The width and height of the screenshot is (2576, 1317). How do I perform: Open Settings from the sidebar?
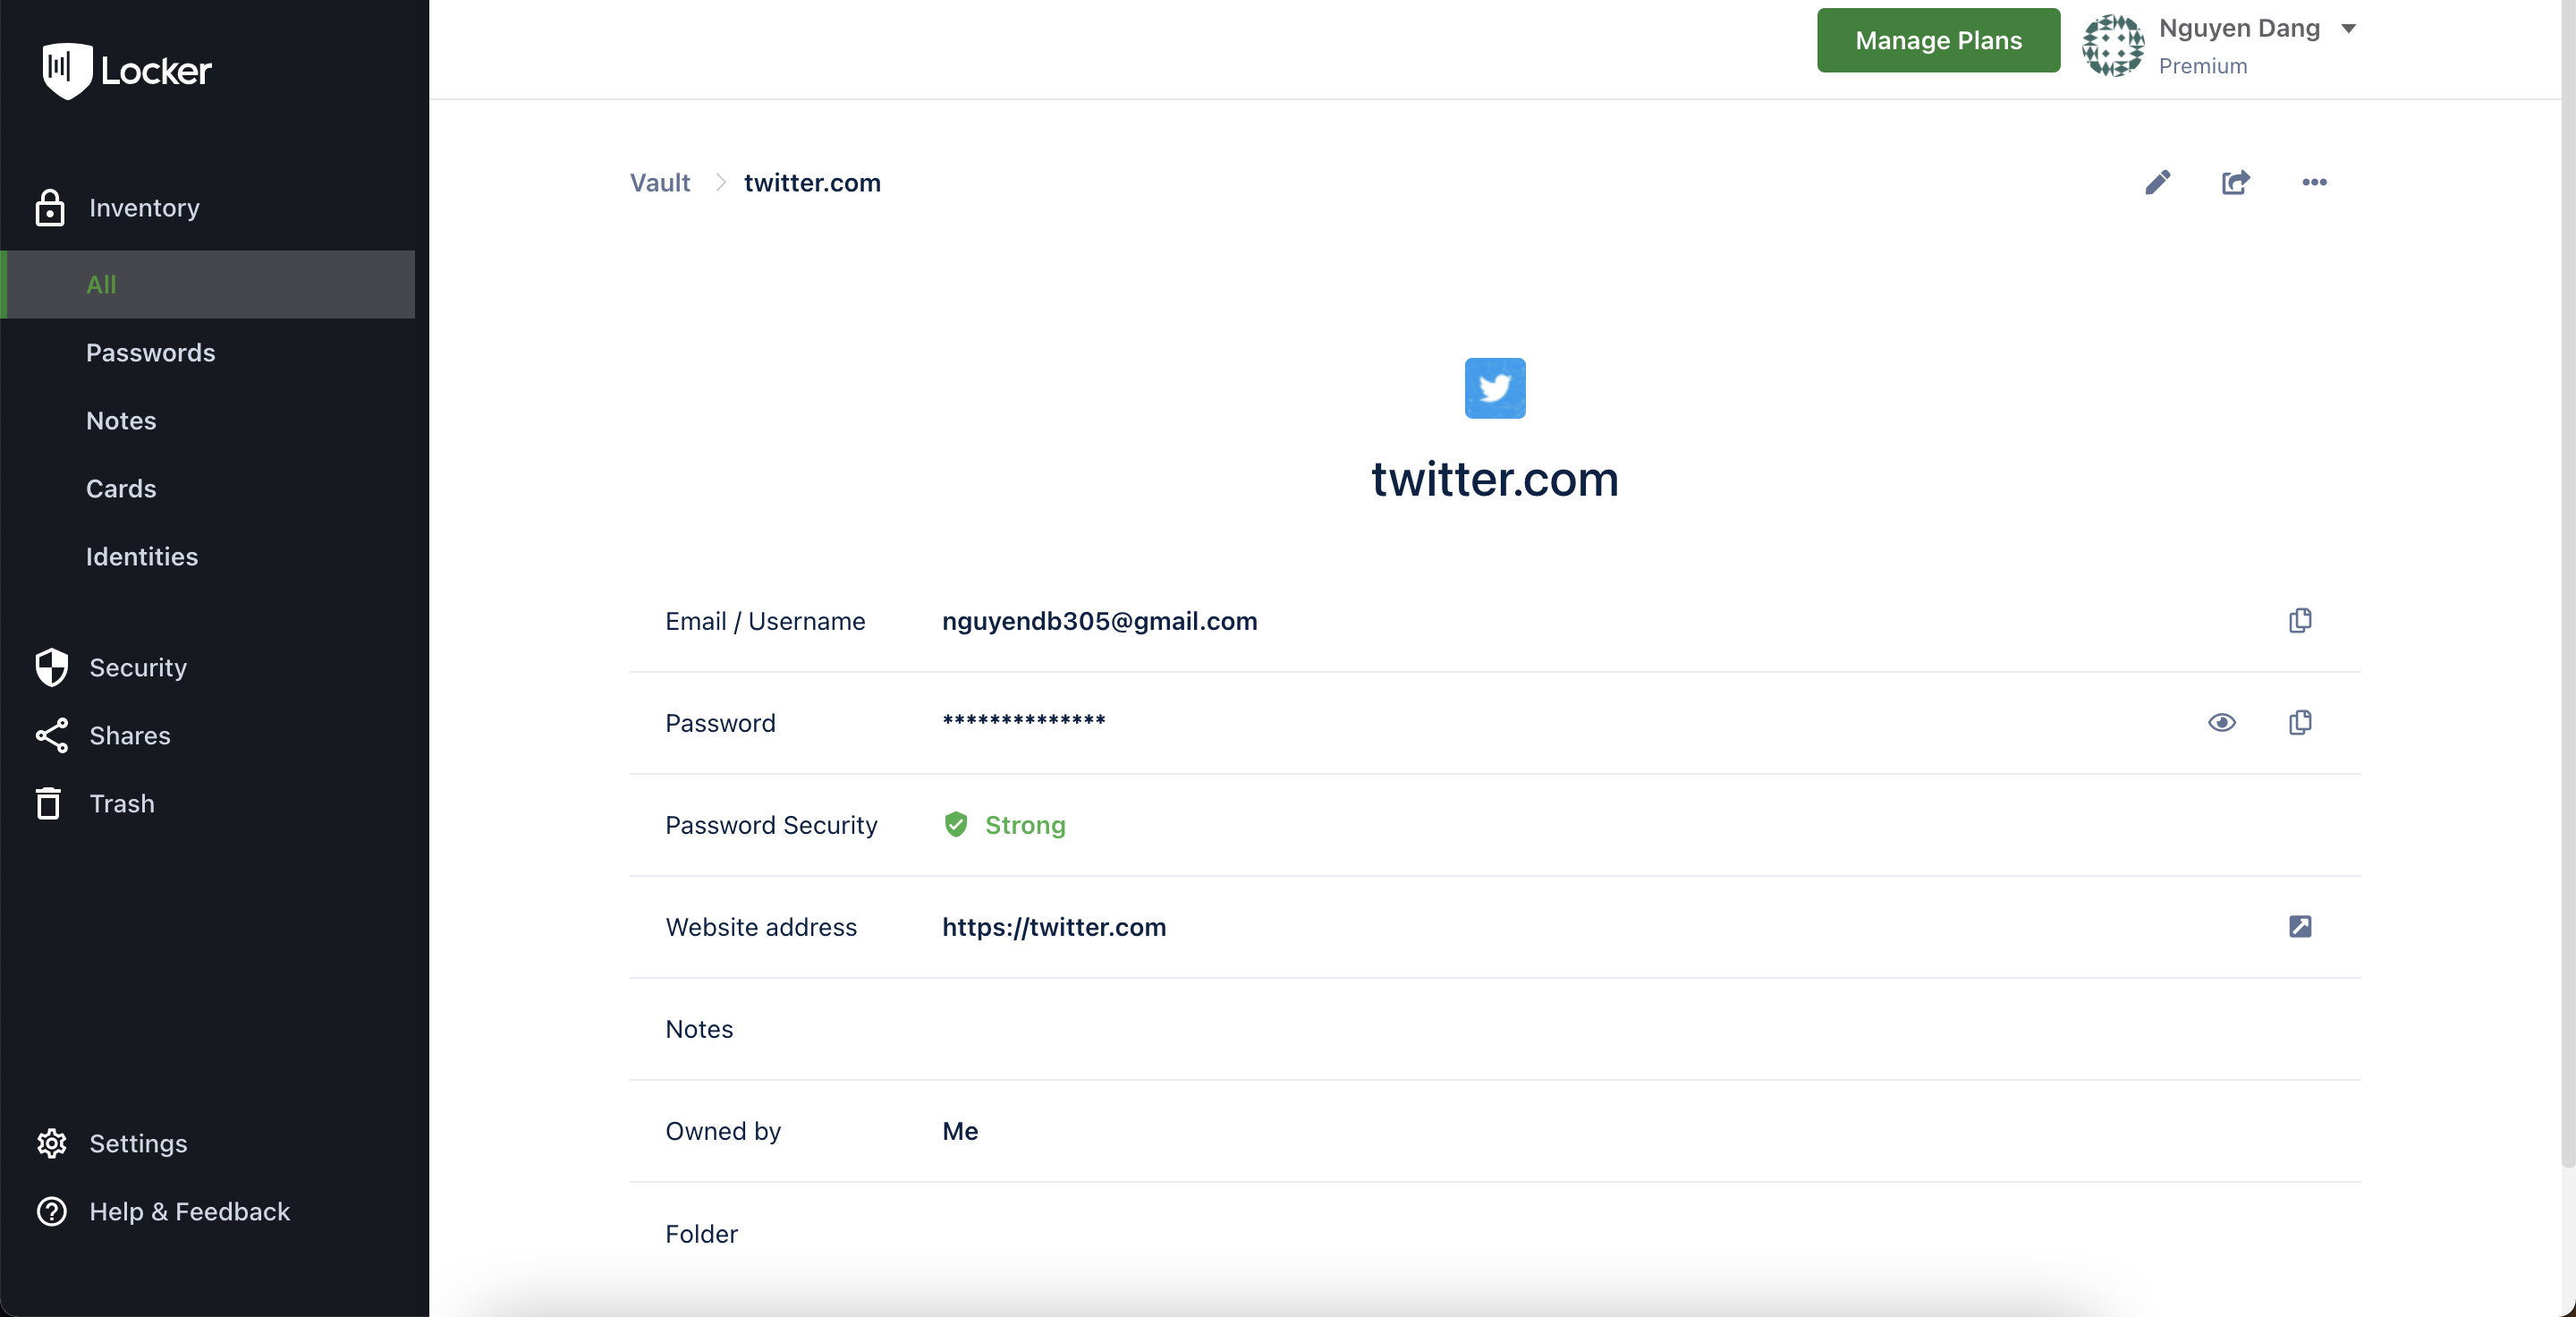pos(137,1143)
